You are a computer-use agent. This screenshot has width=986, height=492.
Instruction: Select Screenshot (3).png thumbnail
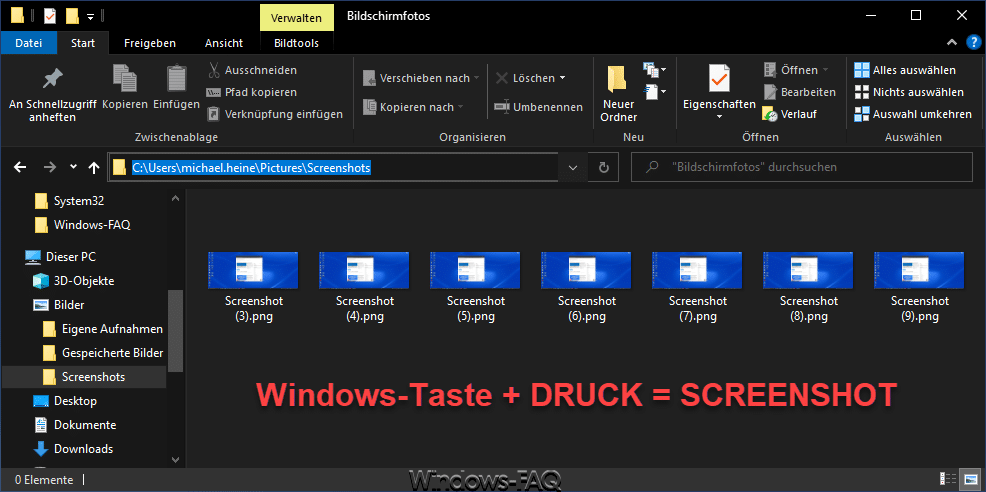tap(253, 271)
